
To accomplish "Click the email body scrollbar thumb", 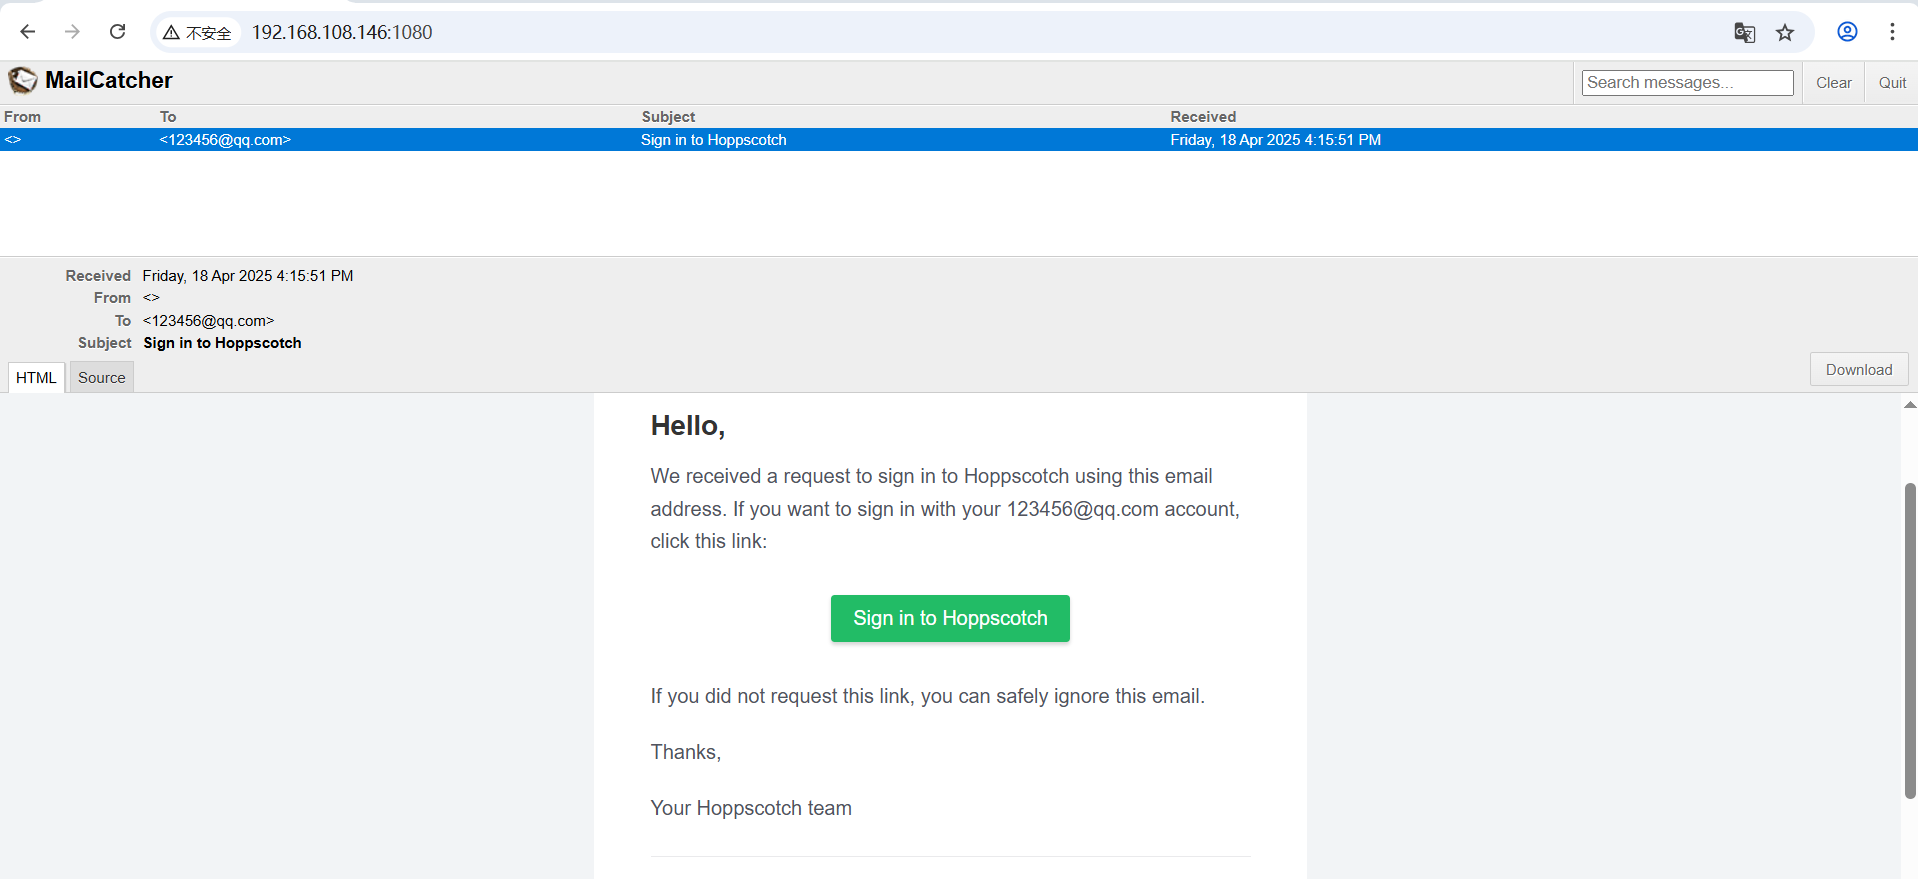I will (x=1910, y=640).
